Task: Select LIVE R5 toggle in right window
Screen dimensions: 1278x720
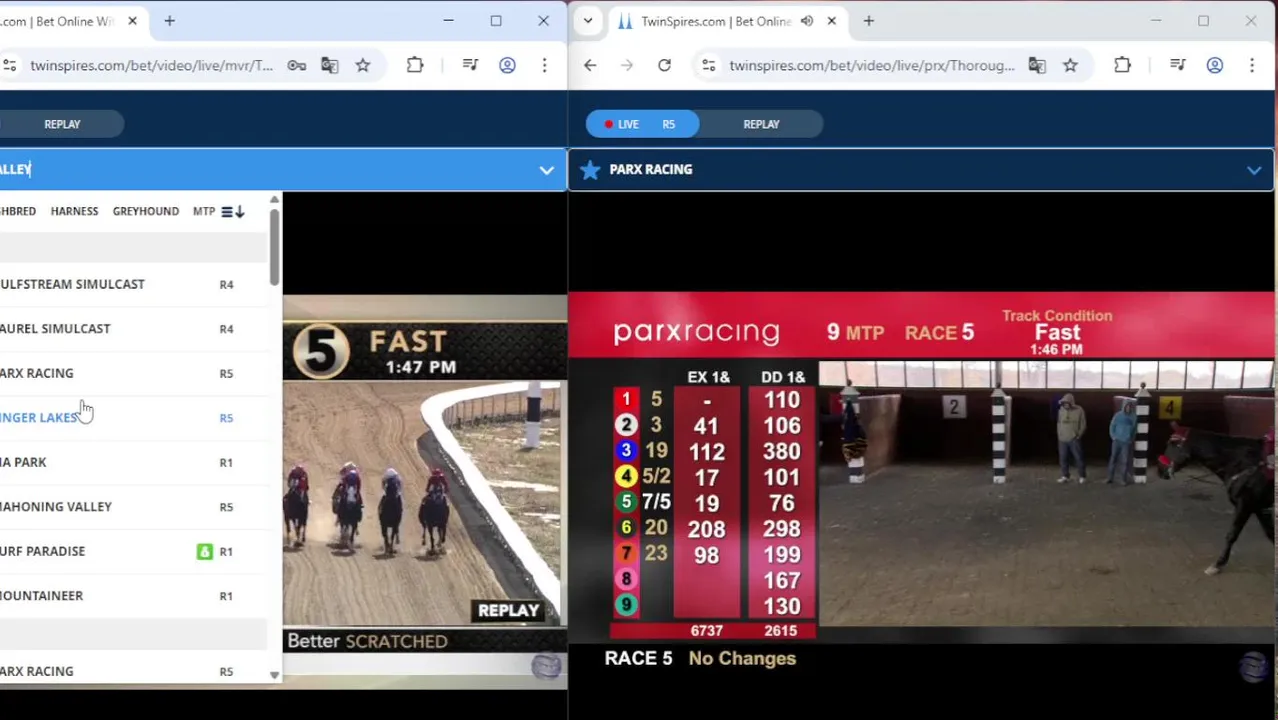Action: tap(642, 124)
